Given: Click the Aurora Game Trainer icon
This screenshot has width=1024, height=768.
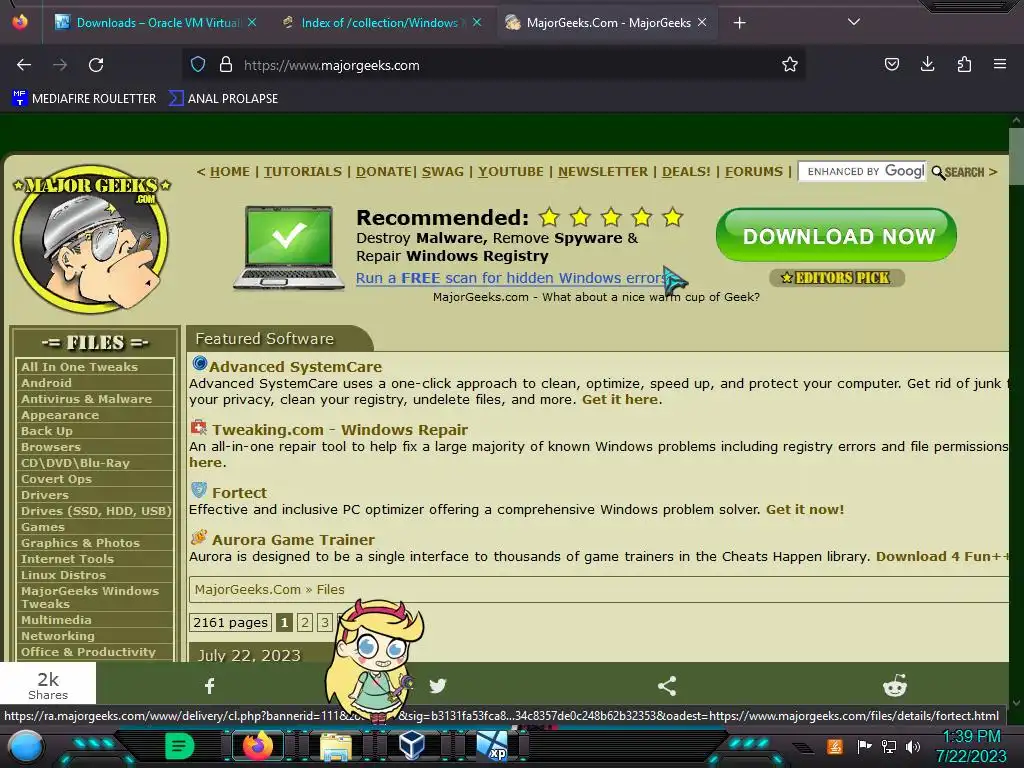Looking at the screenshot, I should click(199, 537).
